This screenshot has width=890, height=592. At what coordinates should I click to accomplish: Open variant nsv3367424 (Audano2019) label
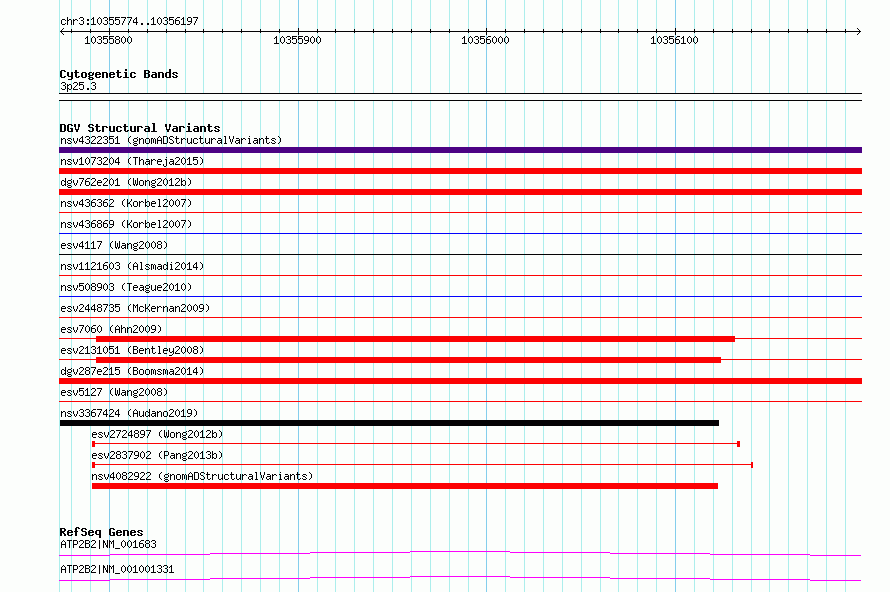pyautogui.click(x=129, y=413)
